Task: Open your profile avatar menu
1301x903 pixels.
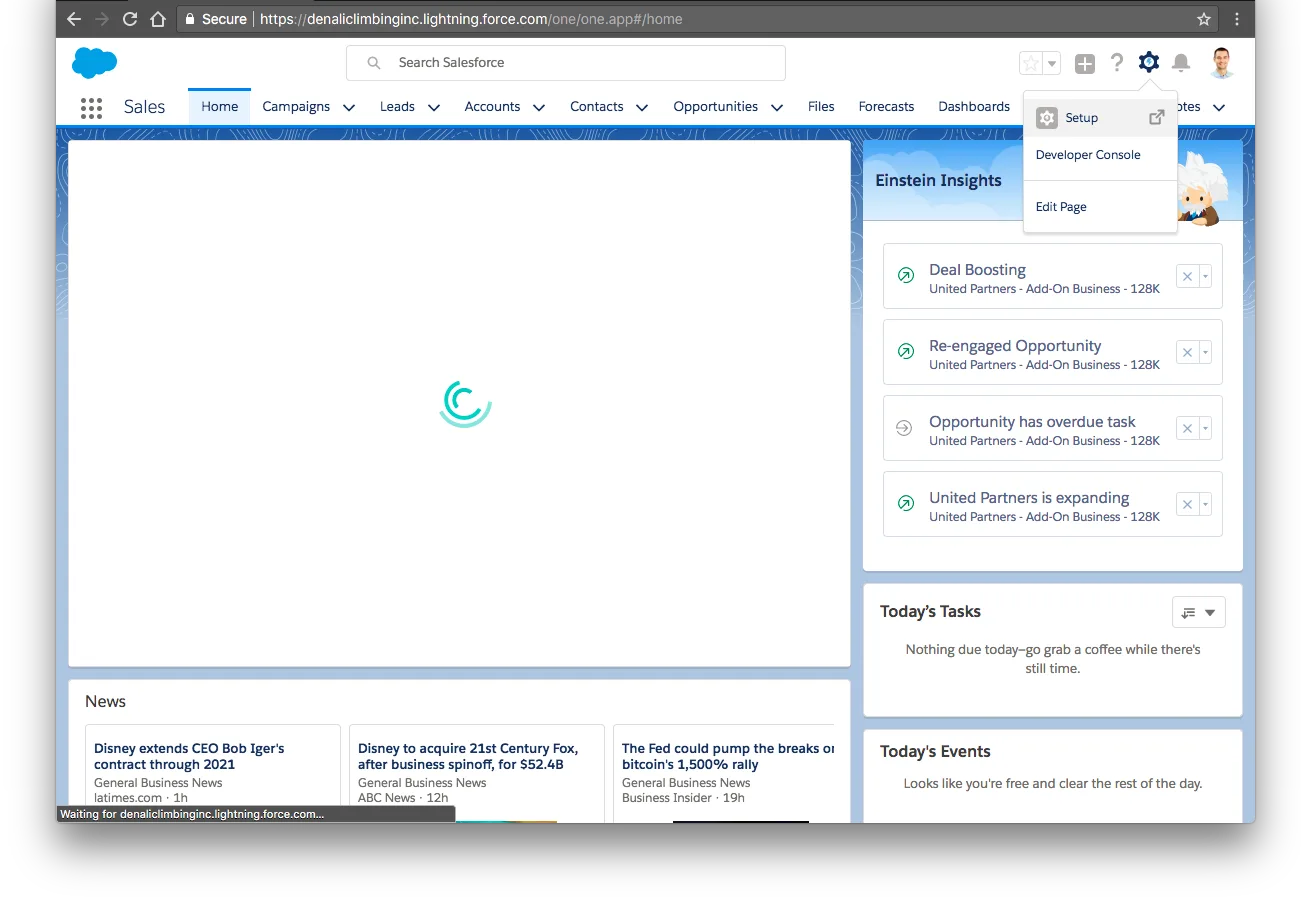Action: 1222,62
